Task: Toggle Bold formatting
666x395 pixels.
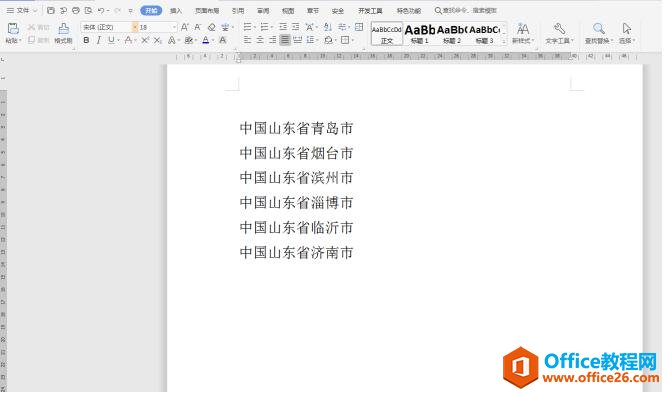Action: coord(86,40)
